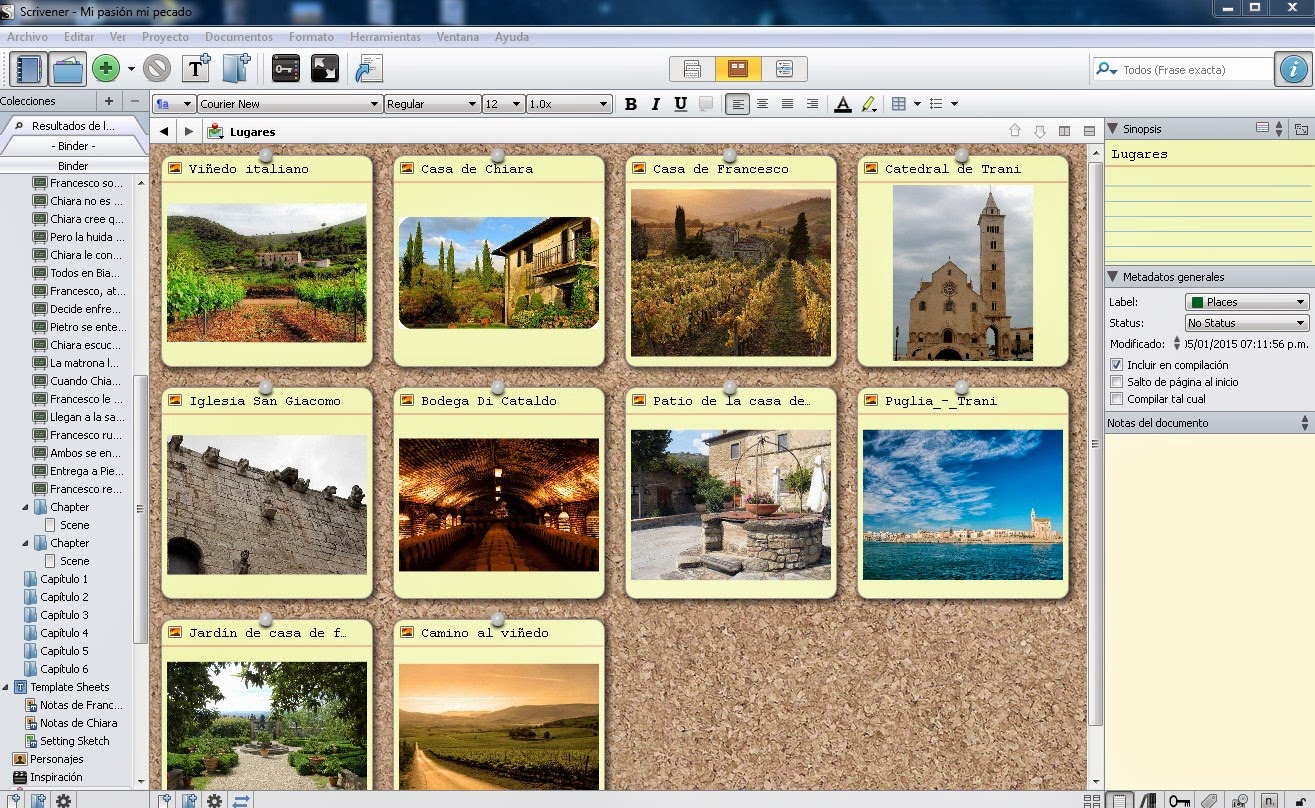This screenshot has width=1315, height=808.
Task: Open the Keywords key icon in toolbar
Action: pos(286,69)
